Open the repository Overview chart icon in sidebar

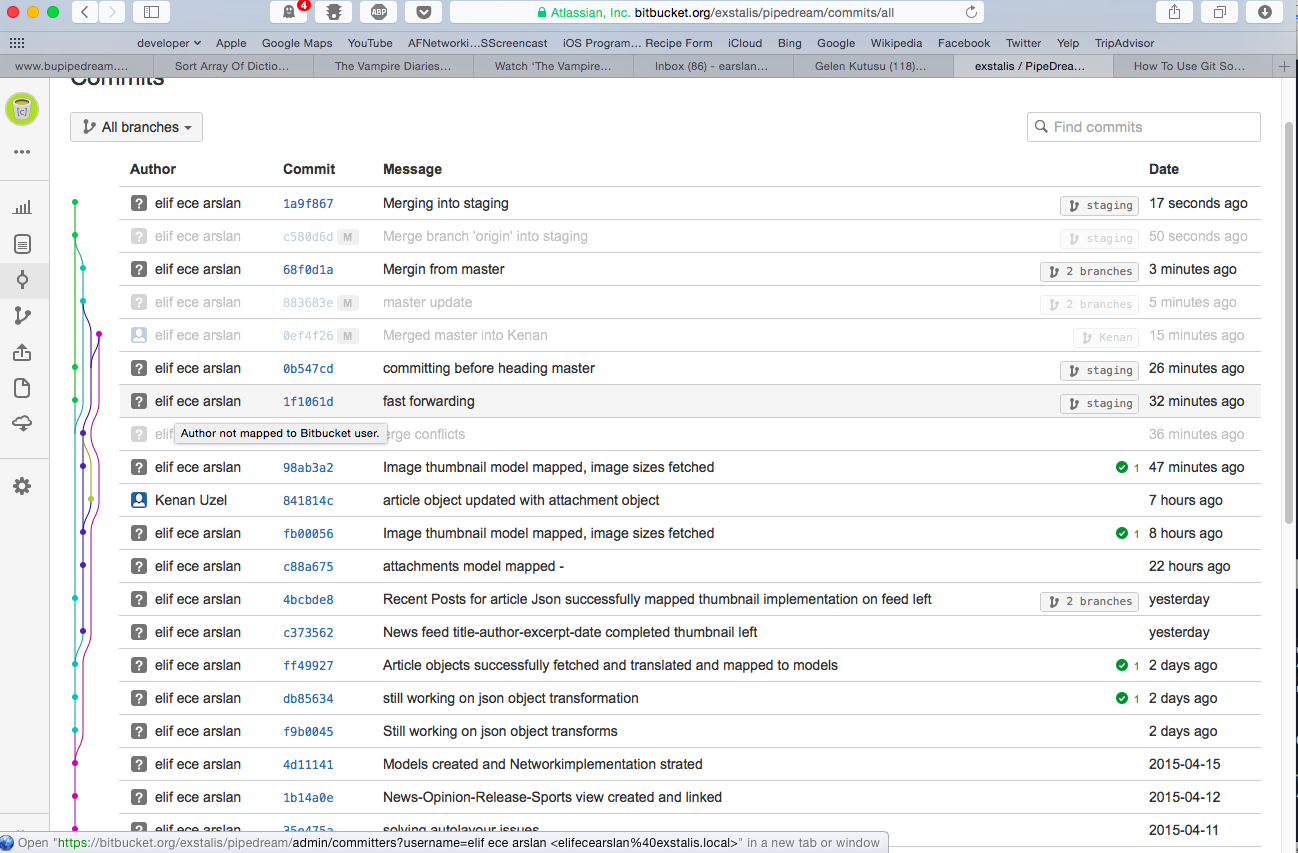tap(22, 208)
